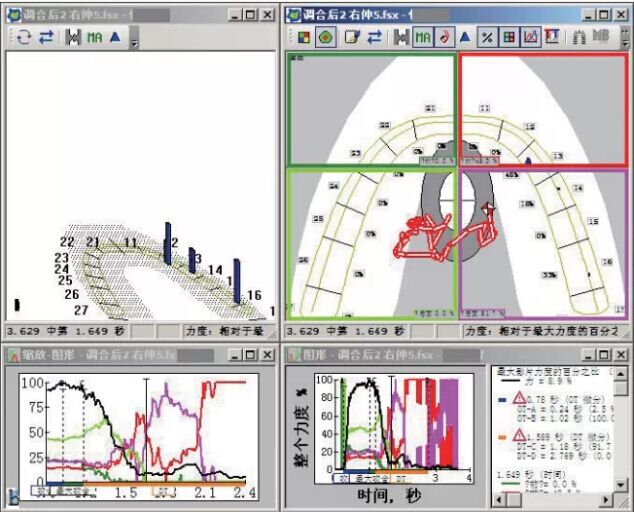Screen dimensions: 634x512
Task: Click the blue triangle icon in left toolbar
Action: click(x=116, y=37)
